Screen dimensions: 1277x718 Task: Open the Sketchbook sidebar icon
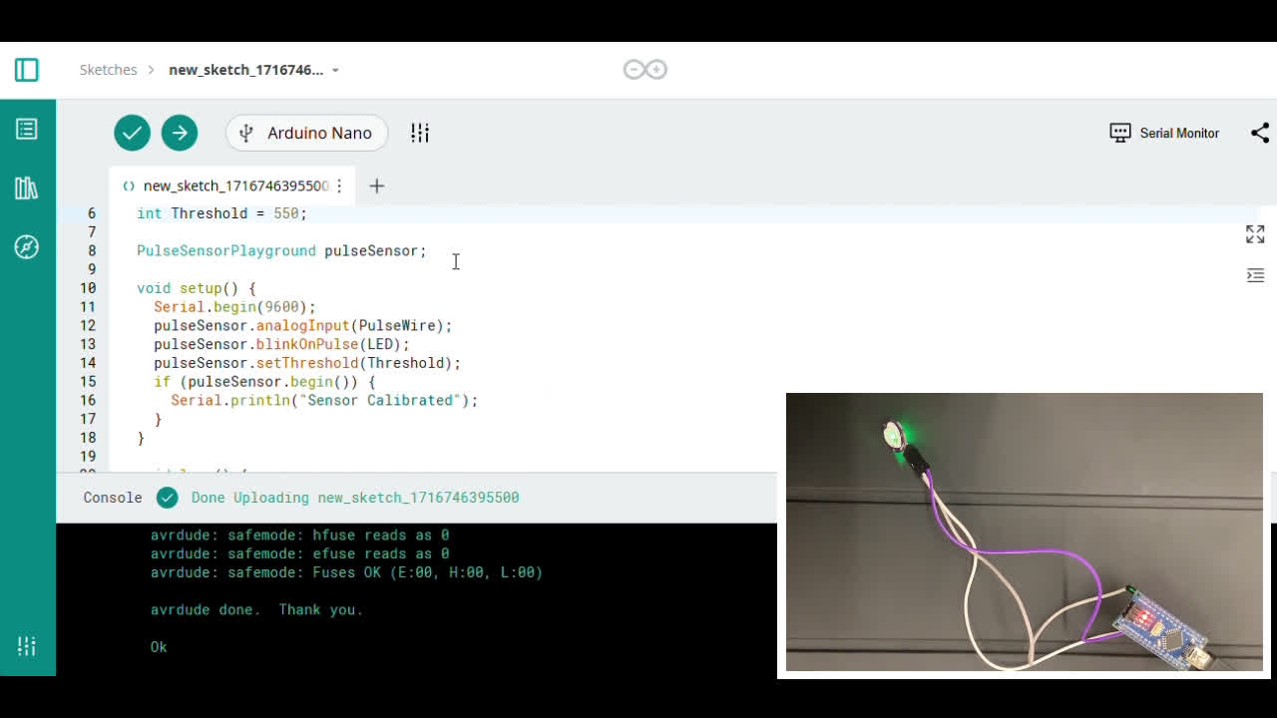[27, 129]
